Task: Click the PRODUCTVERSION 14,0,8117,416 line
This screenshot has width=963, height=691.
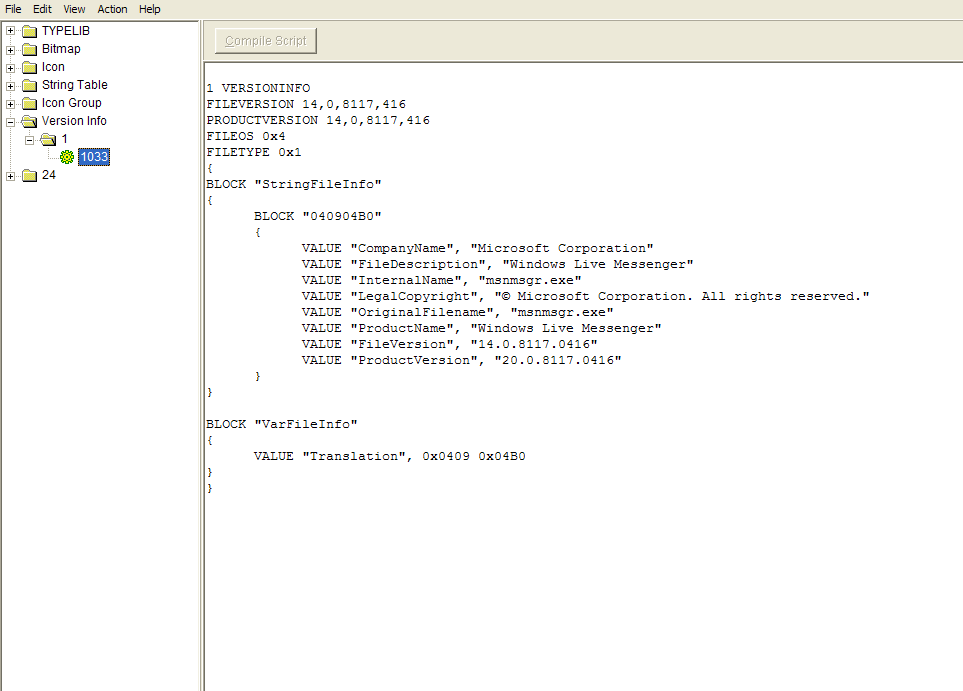Action: coord(318,120)
